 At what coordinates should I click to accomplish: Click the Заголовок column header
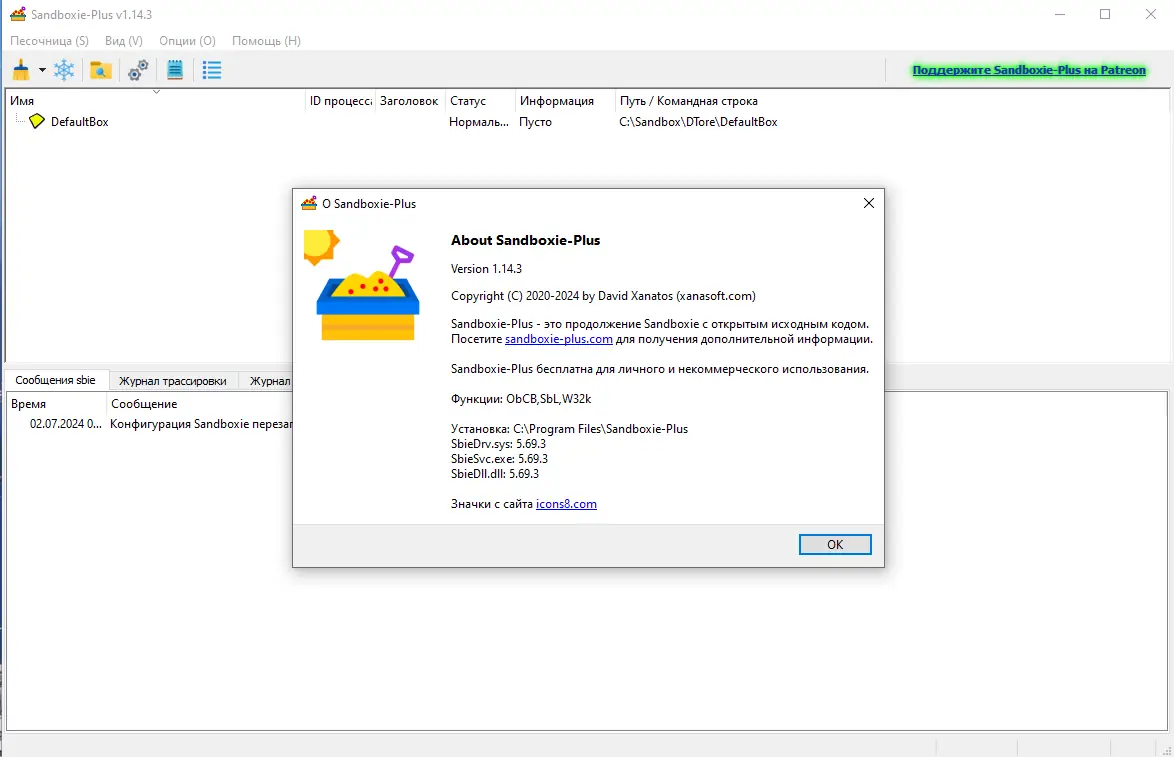(x=409, y=100)
